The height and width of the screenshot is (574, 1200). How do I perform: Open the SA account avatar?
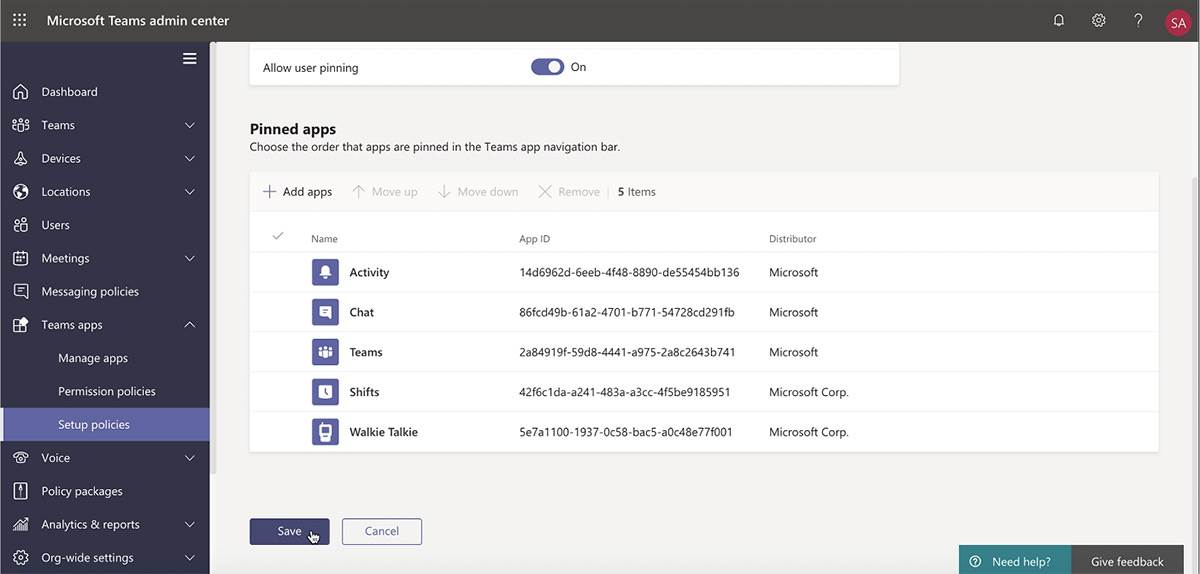click(x=1177, y=21)
